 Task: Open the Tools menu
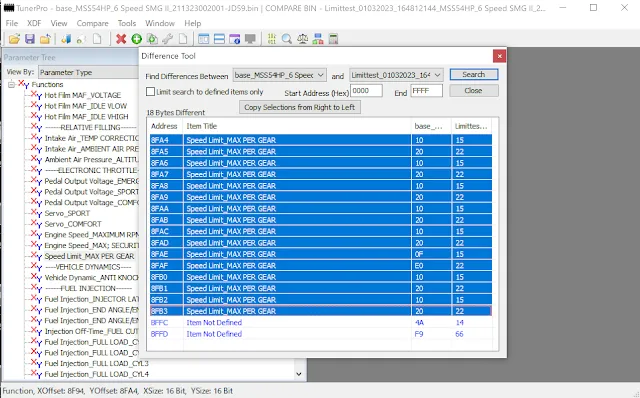coord(127,23)
